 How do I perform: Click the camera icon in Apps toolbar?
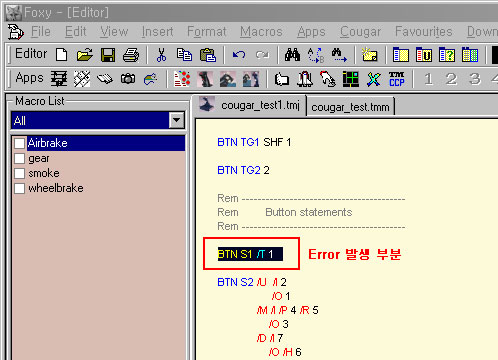point(128,79)
